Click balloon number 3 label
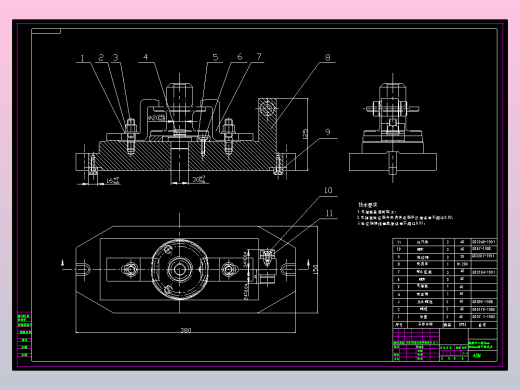The image size is (520, 390). click(116, 58)
